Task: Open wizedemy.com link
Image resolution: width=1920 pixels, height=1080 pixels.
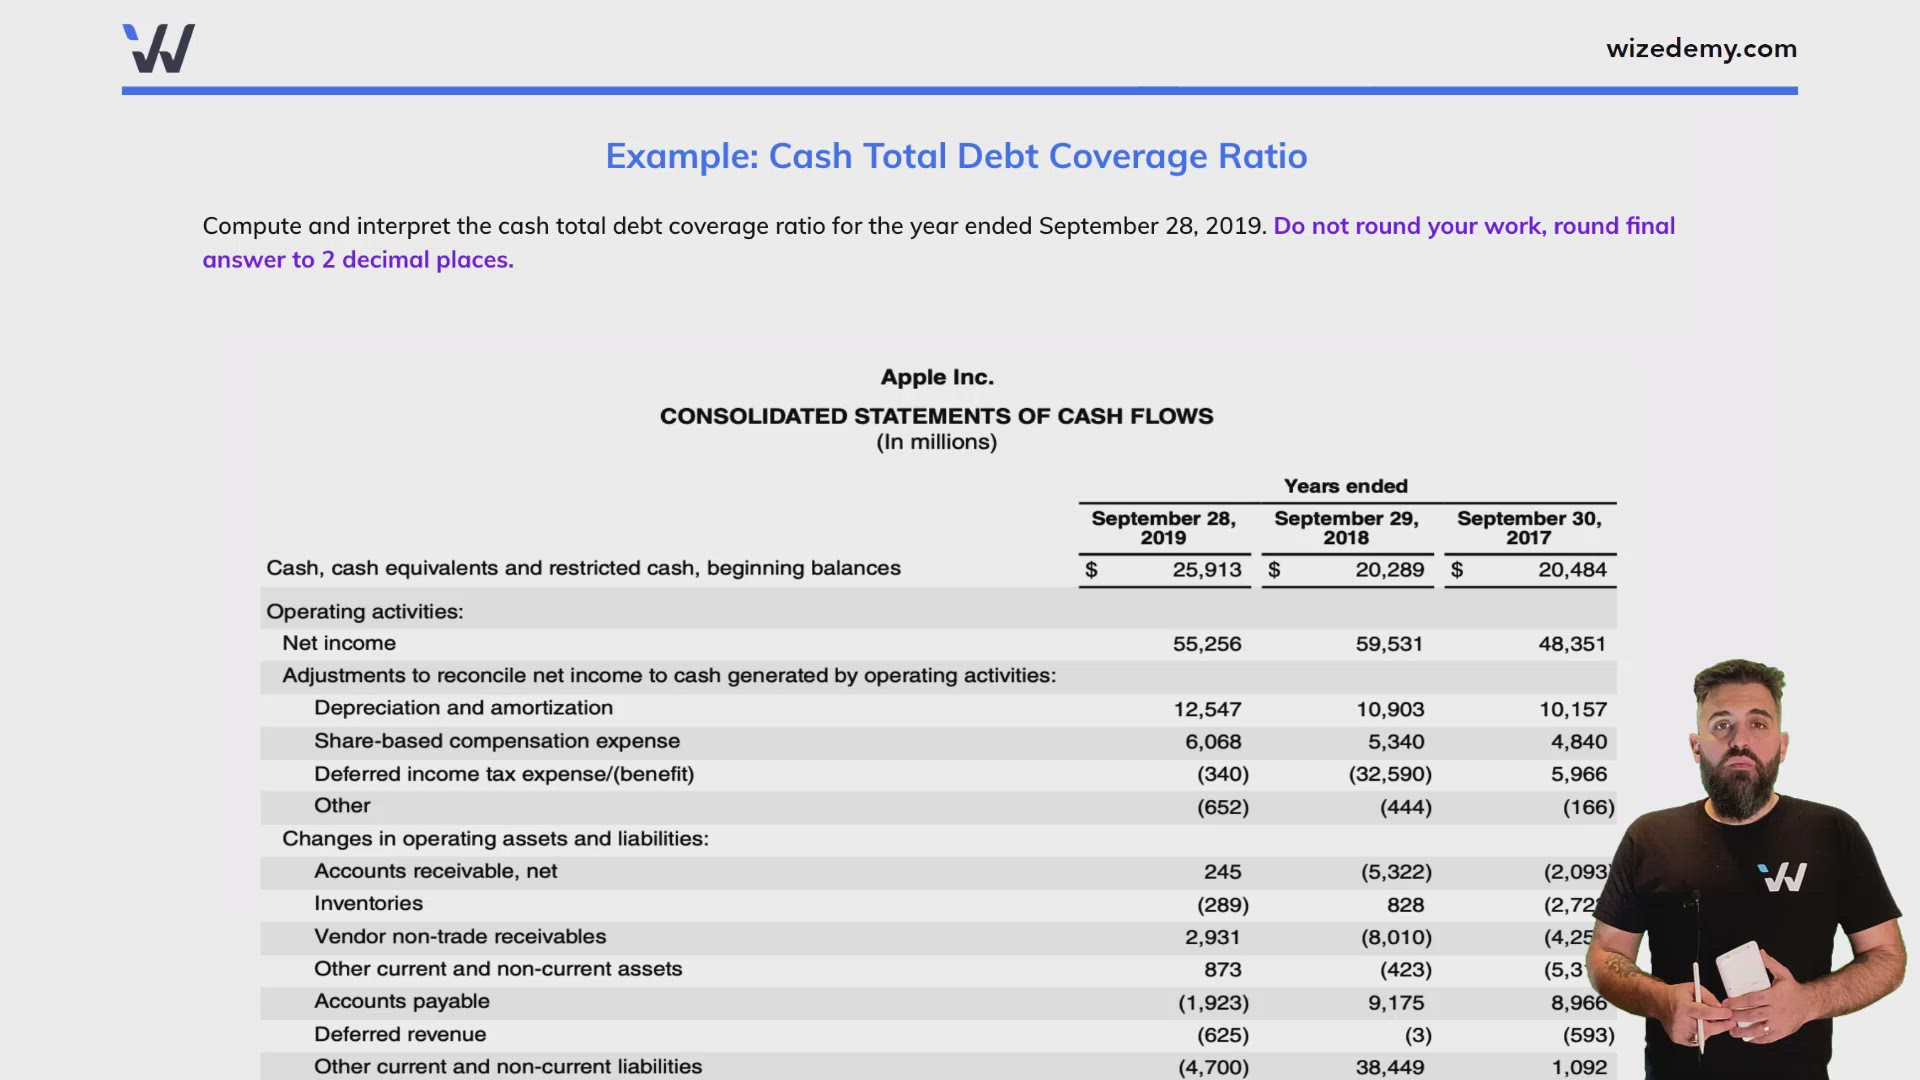Action: coord(1701,48)
